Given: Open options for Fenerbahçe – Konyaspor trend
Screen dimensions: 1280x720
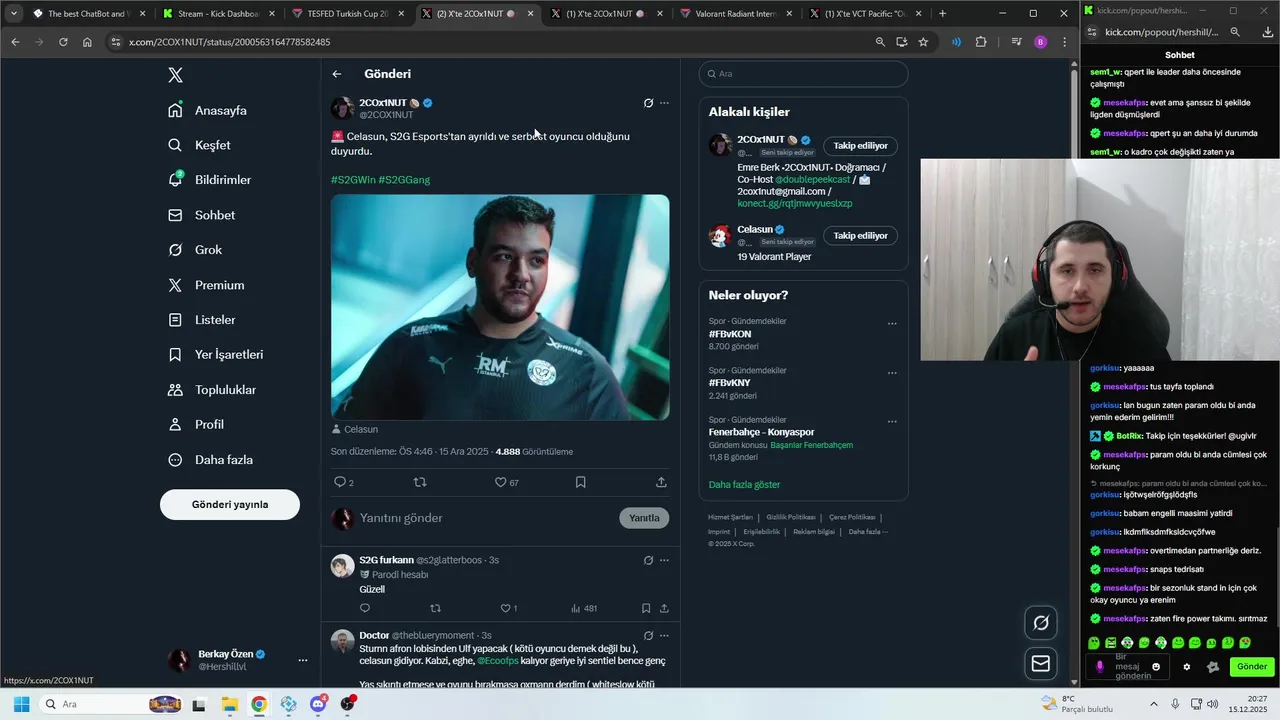Looking at the screenshot, I should 892,422.
